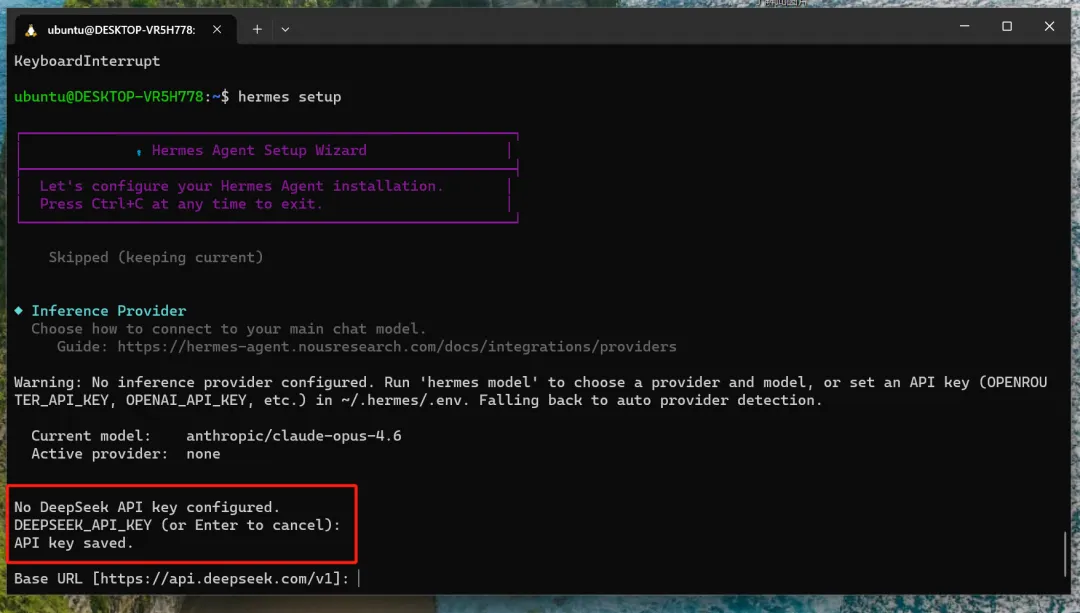The height and width of the screenshot is (613, 1080).
Task: Click the 'Skipped (keeping current)' line
Action: (156, 257)
